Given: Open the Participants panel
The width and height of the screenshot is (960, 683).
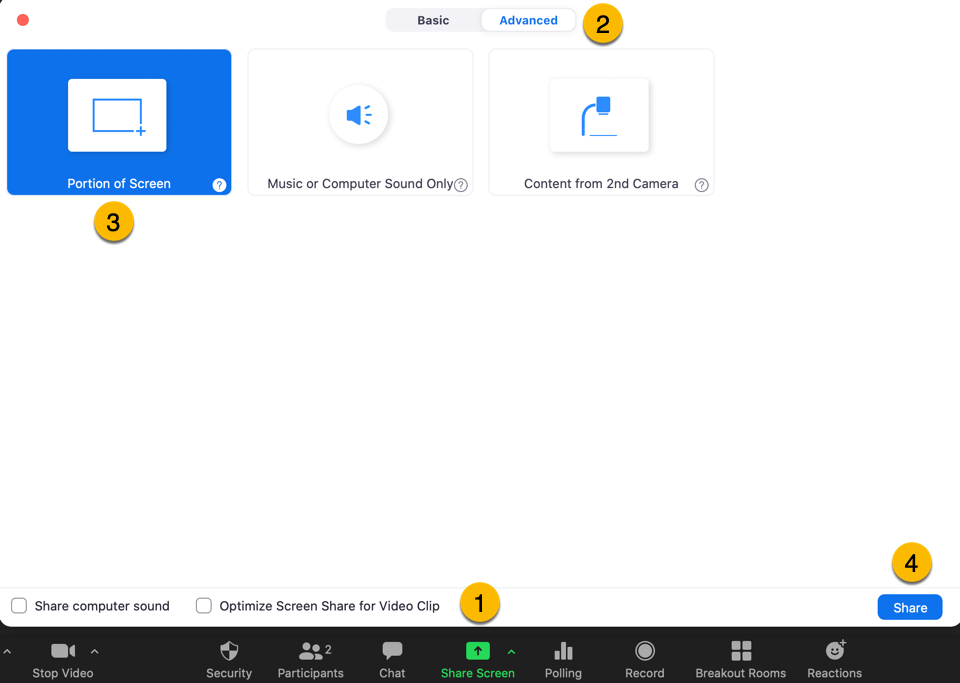Looking at the screenshot, I should pos(311,652).
